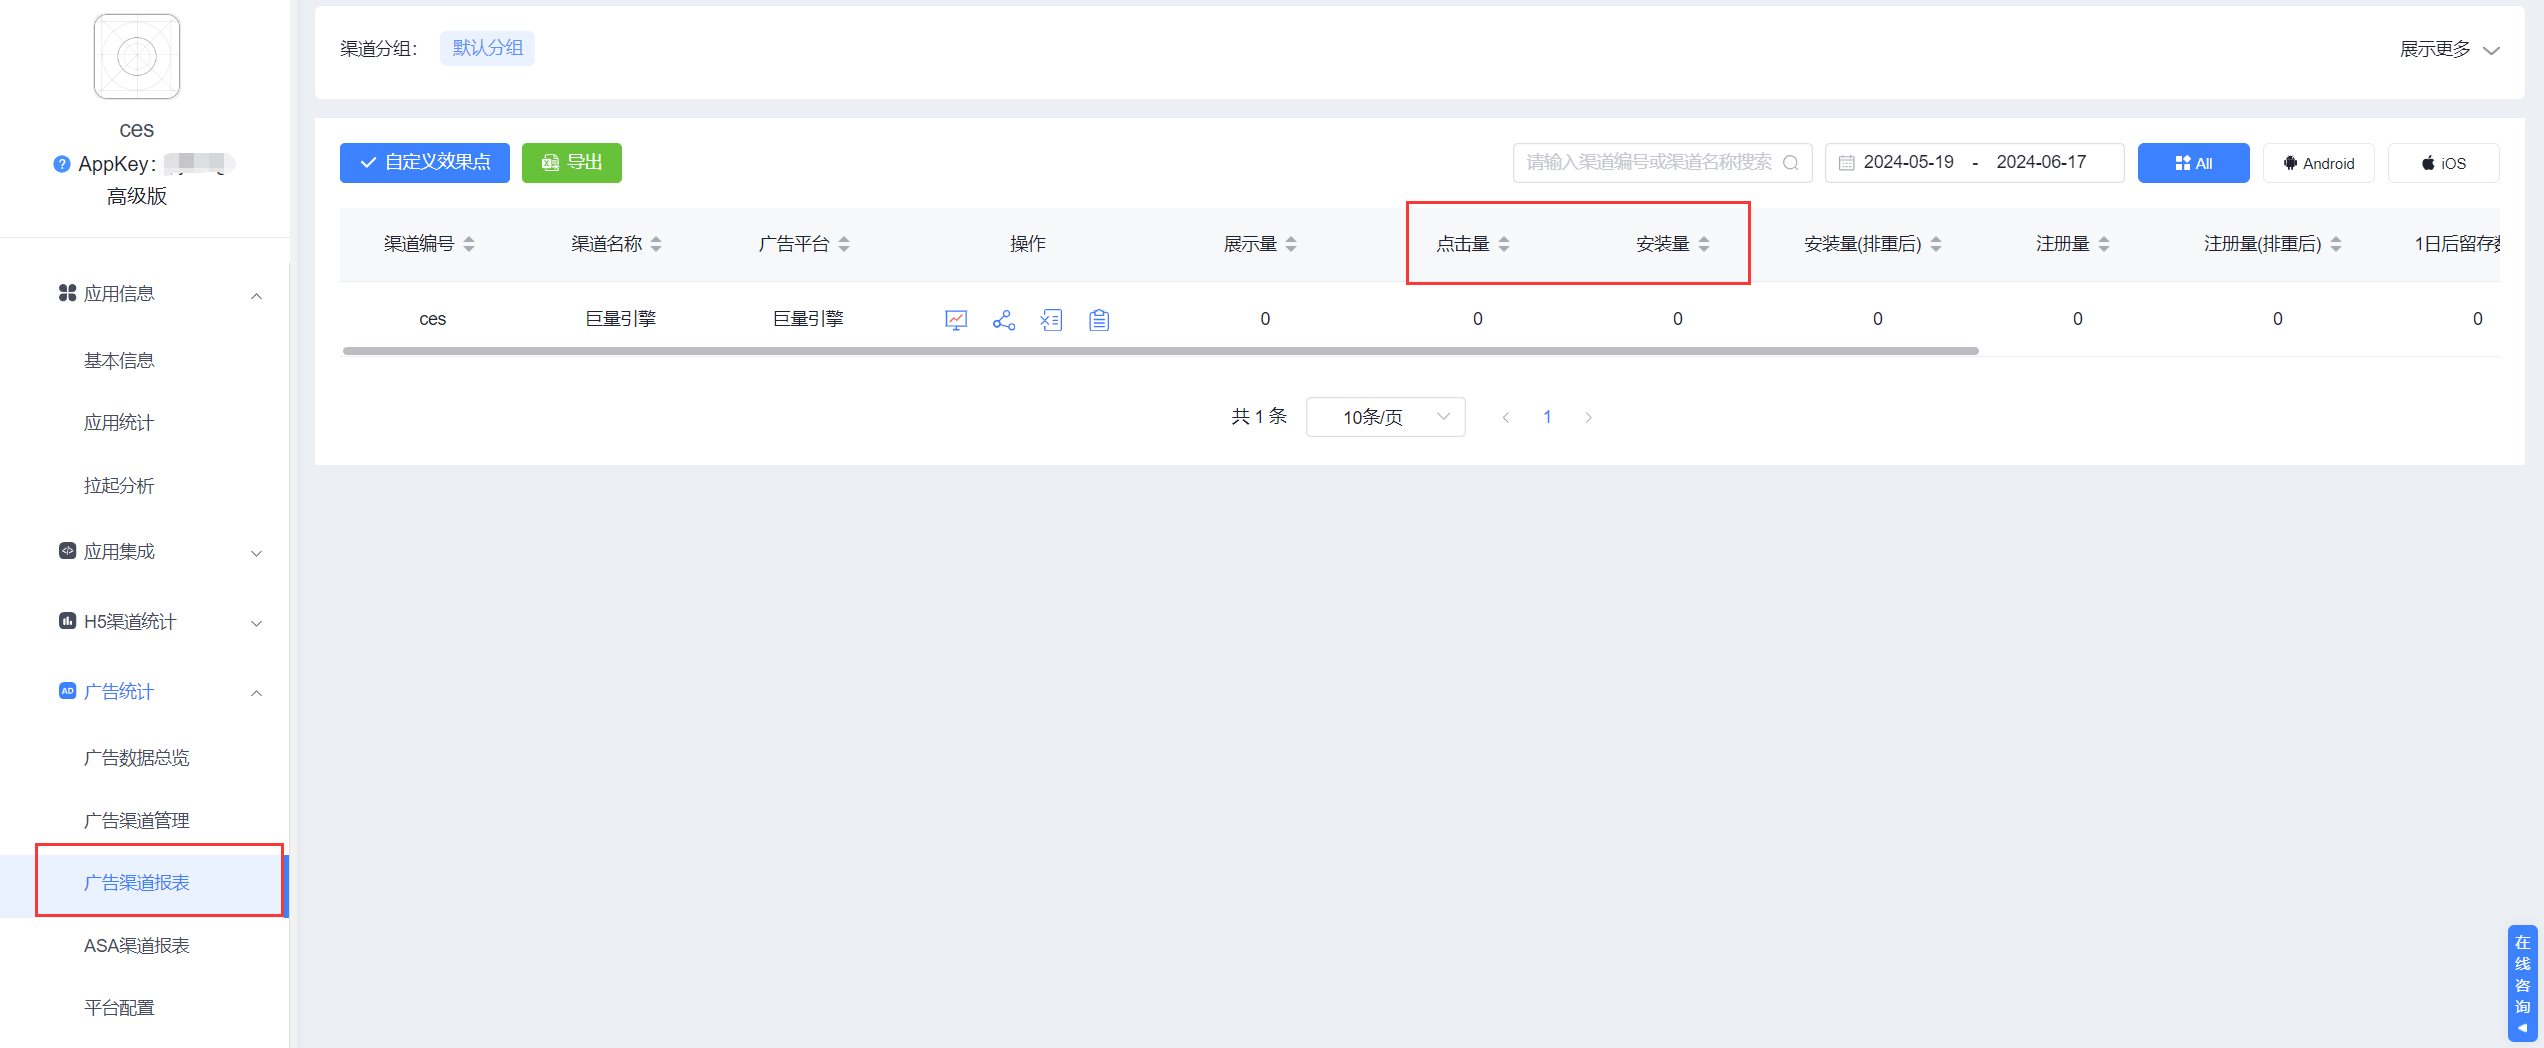The image size is (2544, 1048).
Task: Open ASA渠道报表 in the sidebar
Action: [137, 946]
